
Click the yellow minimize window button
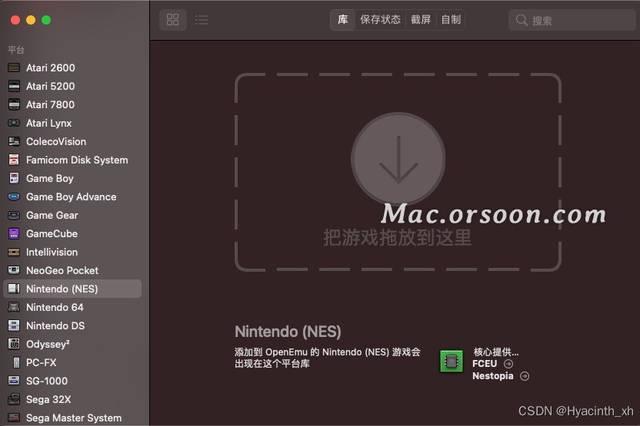click(x=31, y=20)
